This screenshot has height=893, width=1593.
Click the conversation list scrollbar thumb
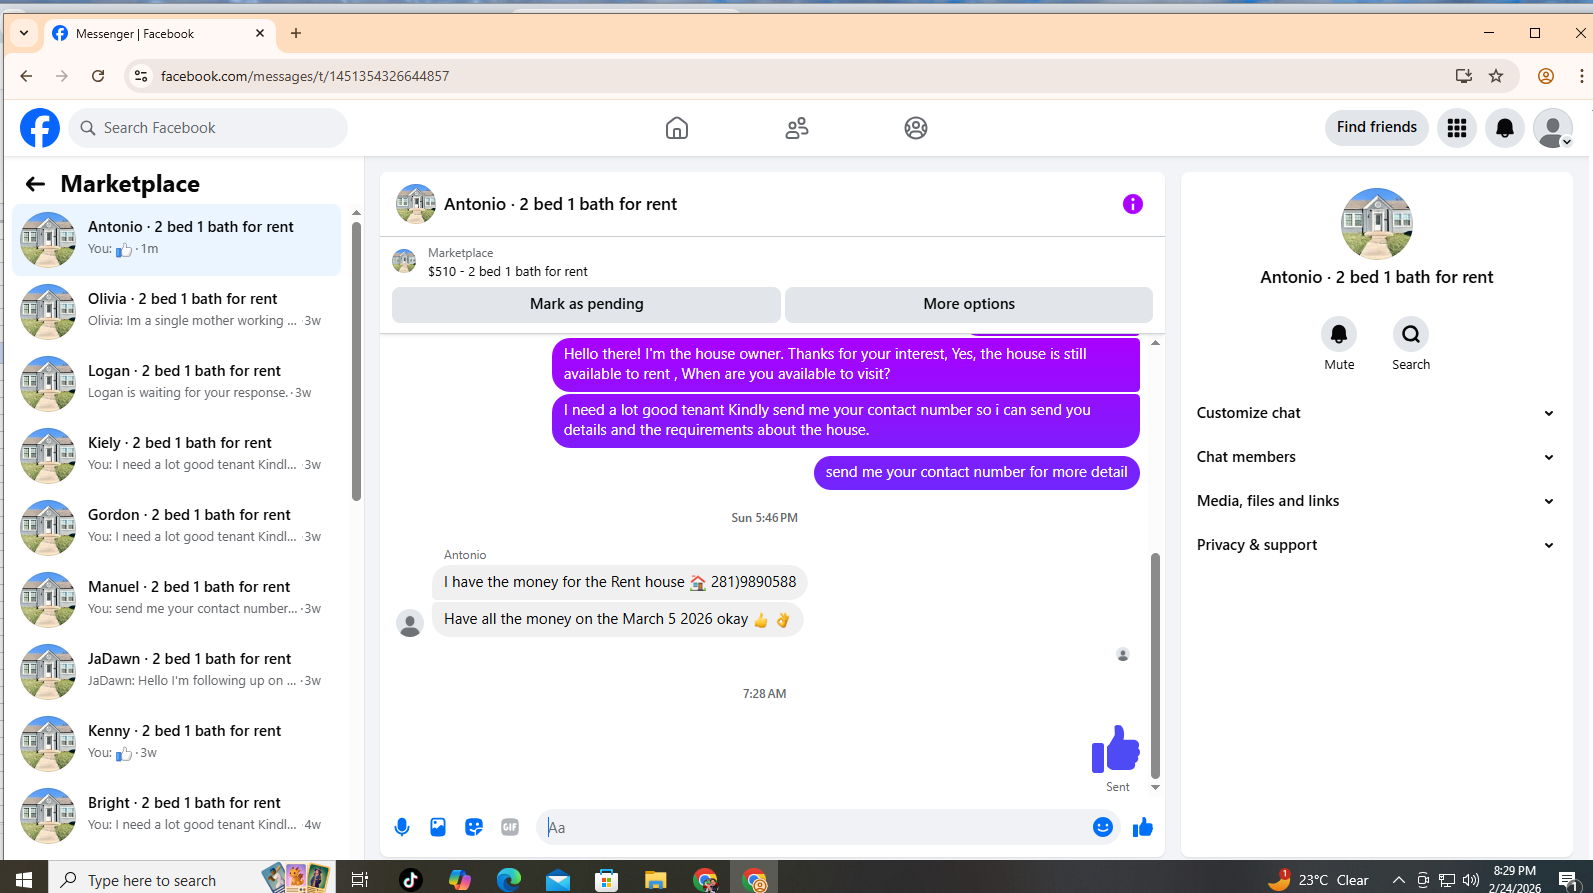point(357,361)
